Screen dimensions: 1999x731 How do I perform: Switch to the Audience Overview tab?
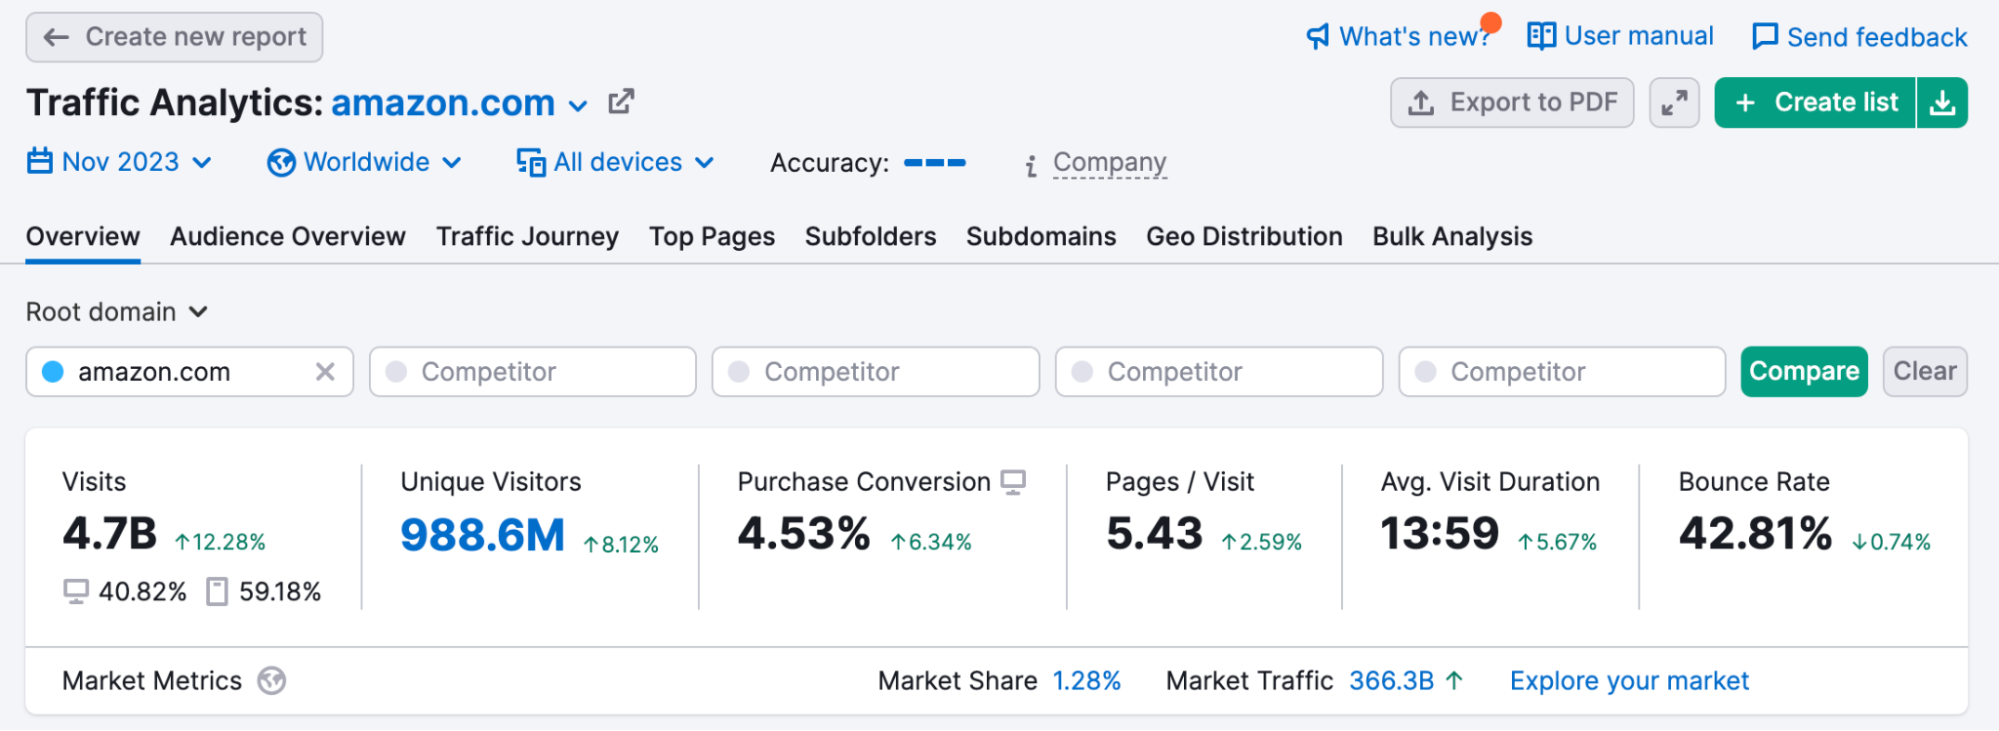(288, 237)
